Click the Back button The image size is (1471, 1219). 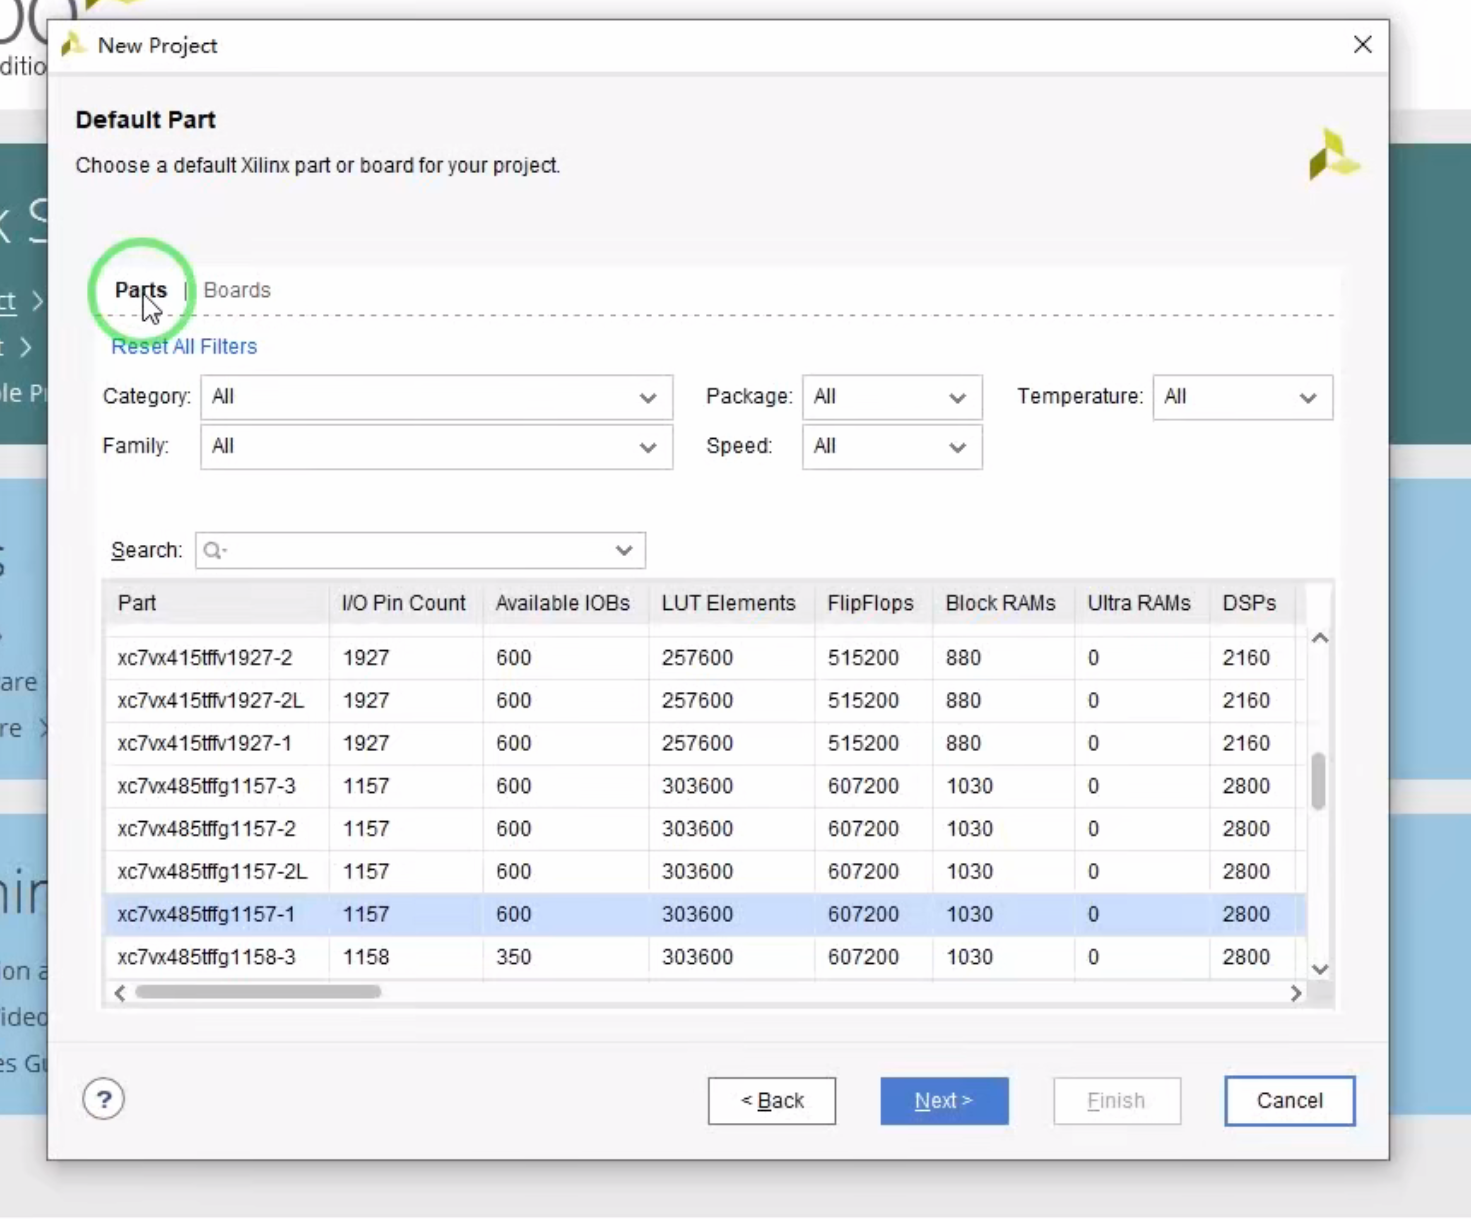pyautogui.click(x=772, y=1101)
